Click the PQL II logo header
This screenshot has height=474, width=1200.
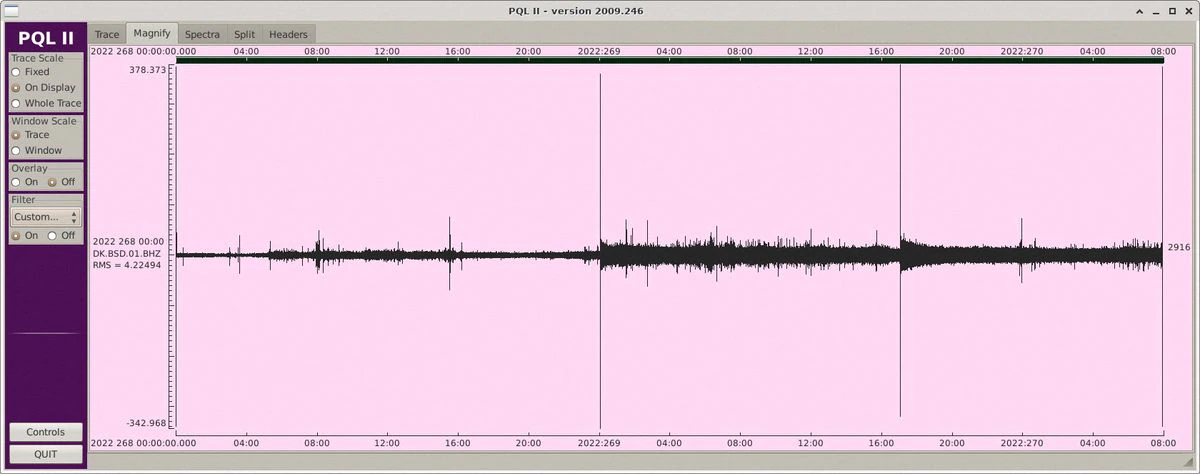pyautogui.click(x=46, y=39)
